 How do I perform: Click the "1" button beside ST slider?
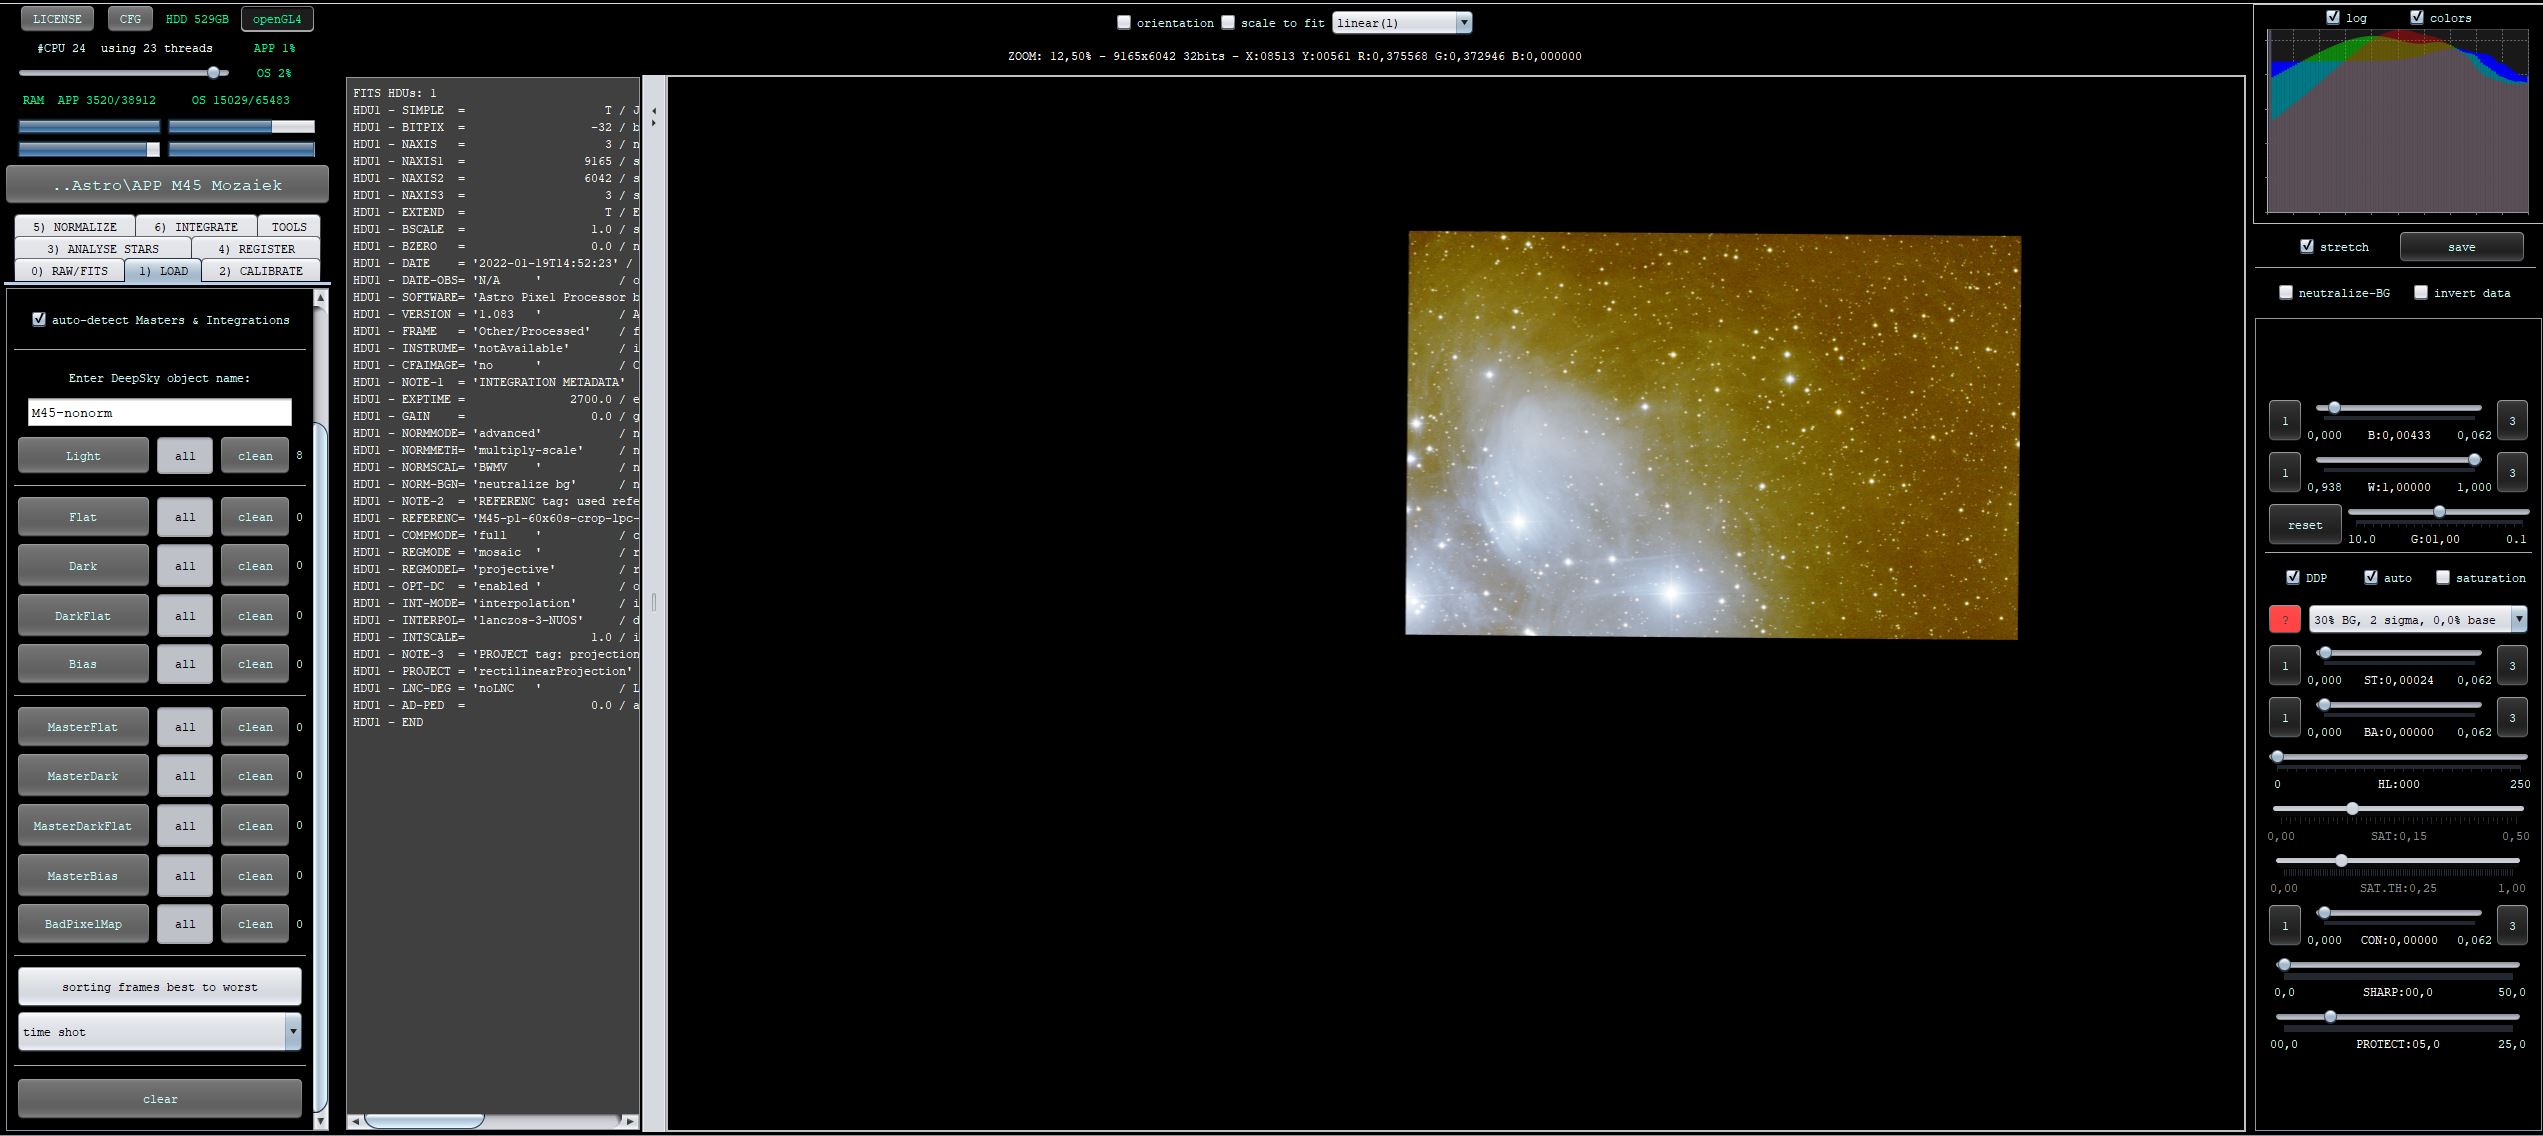(2284, 665)
